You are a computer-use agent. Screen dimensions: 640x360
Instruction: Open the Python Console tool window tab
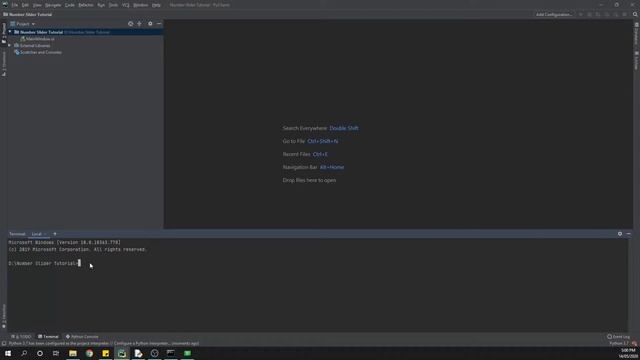point(82,337)
